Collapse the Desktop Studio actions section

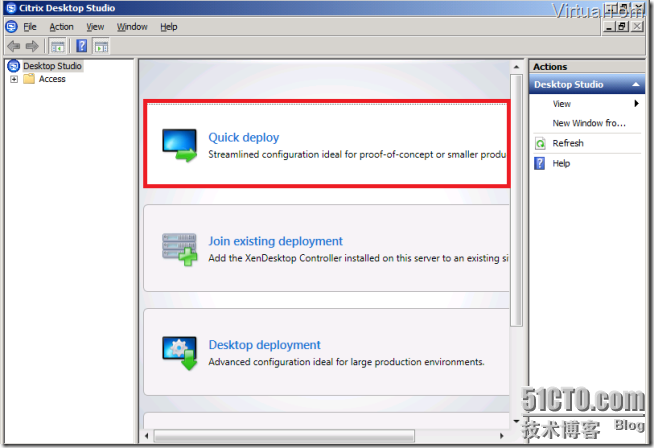(636, 84)
